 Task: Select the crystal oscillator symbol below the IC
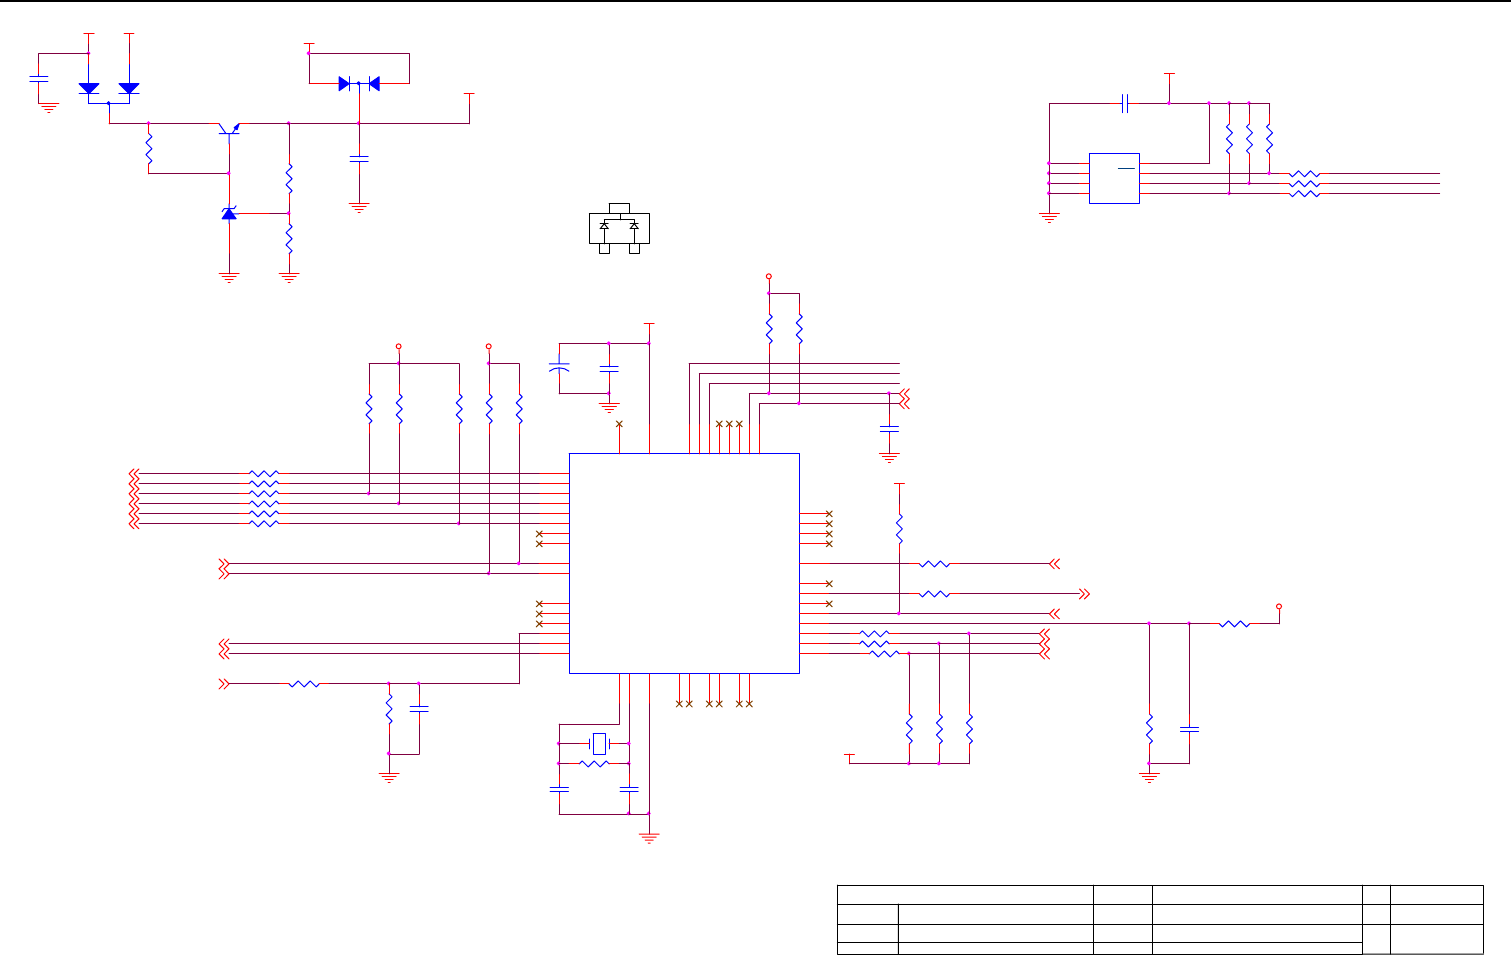pyautogui.click(x=599, y=743)
